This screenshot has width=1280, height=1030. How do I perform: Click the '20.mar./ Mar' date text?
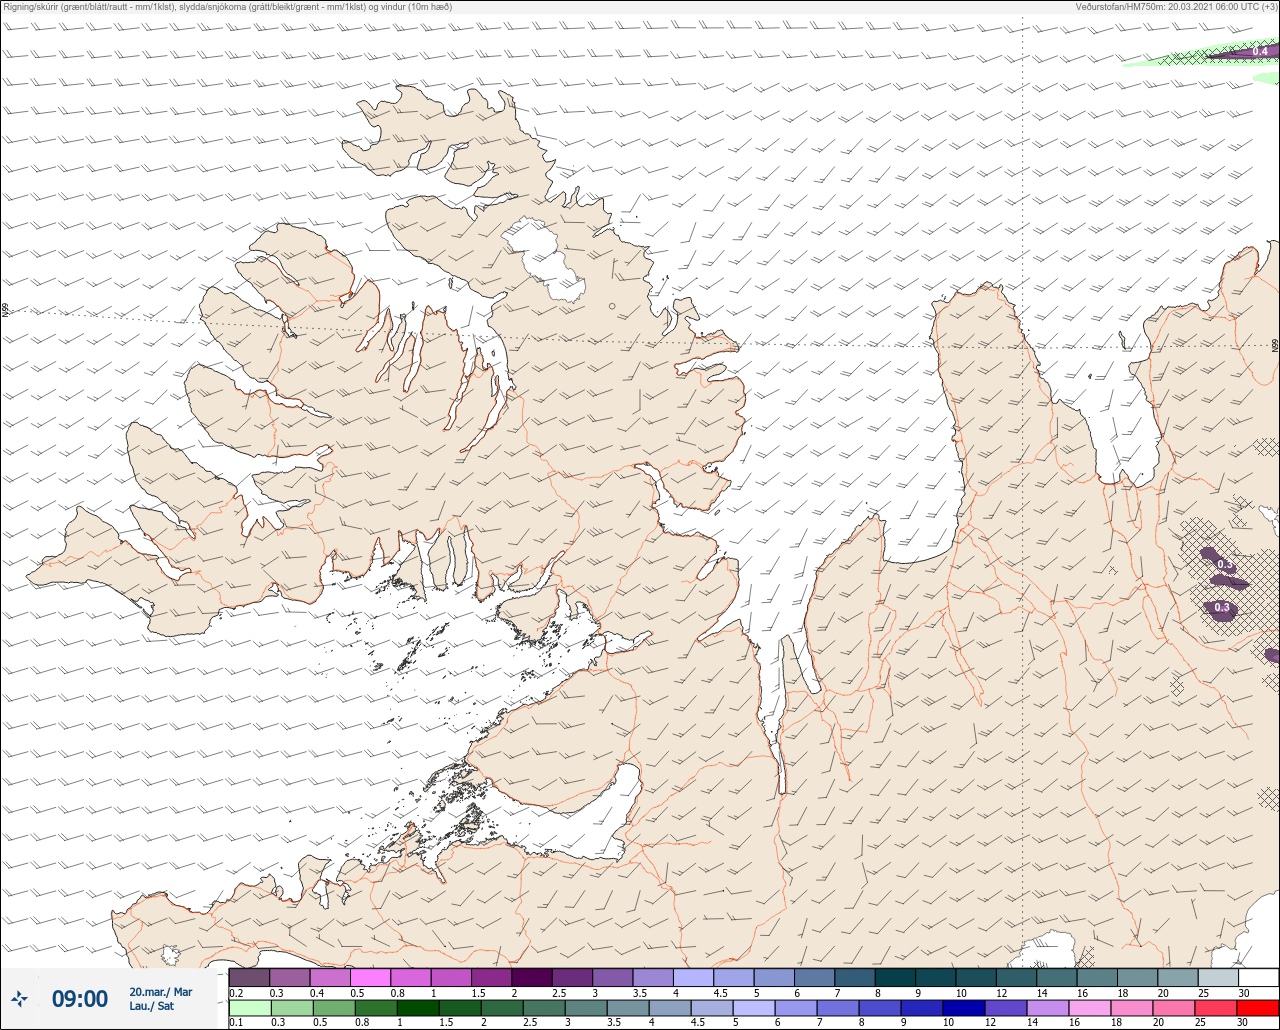(x=161, y=992)
